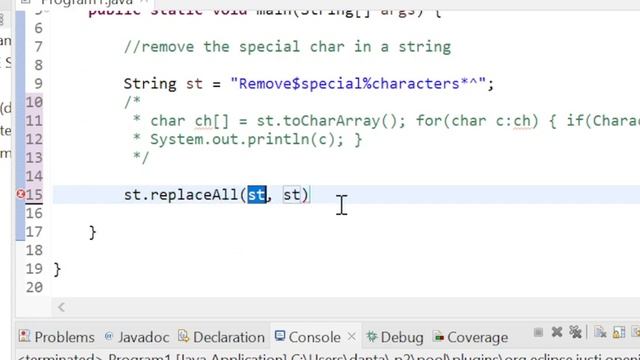The width and height of the screenshot is (640, 360).
Task: Click the Remove Launch single X icon
Action: coord(557,332)
